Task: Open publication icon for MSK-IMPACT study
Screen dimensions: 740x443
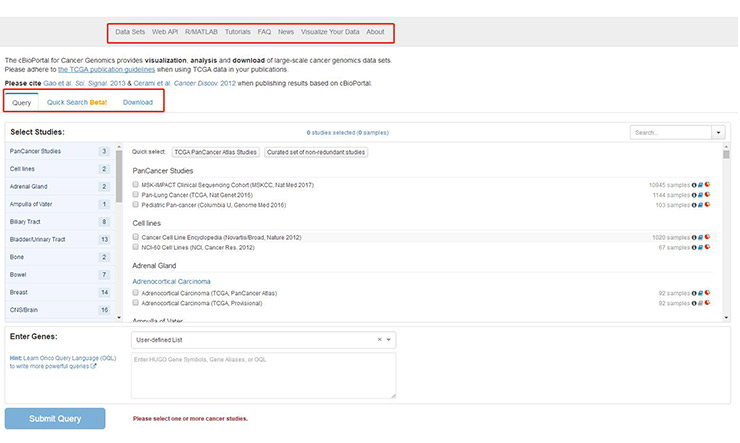Action: 700,185
